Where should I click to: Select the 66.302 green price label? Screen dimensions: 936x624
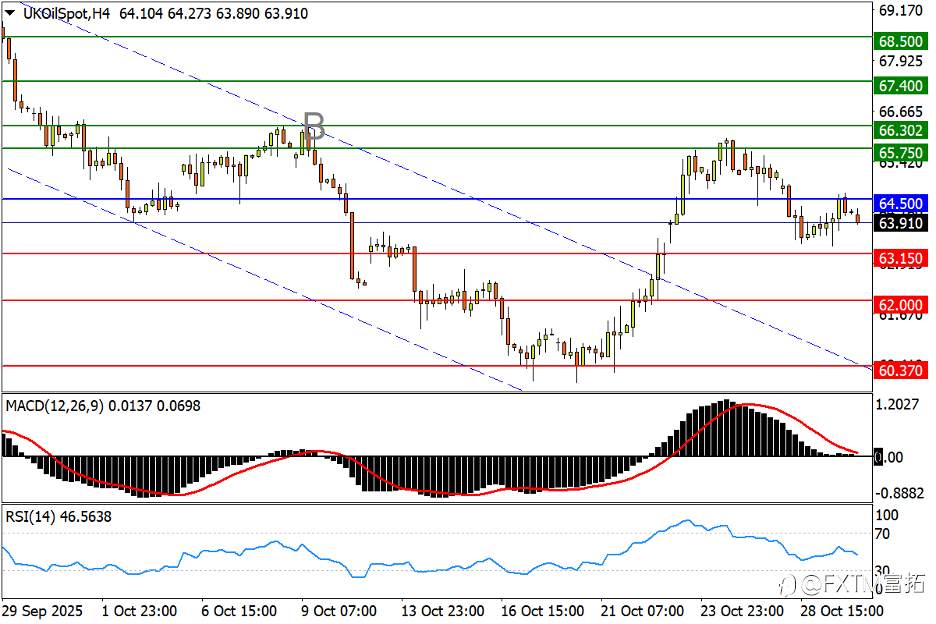pos(901,130)
